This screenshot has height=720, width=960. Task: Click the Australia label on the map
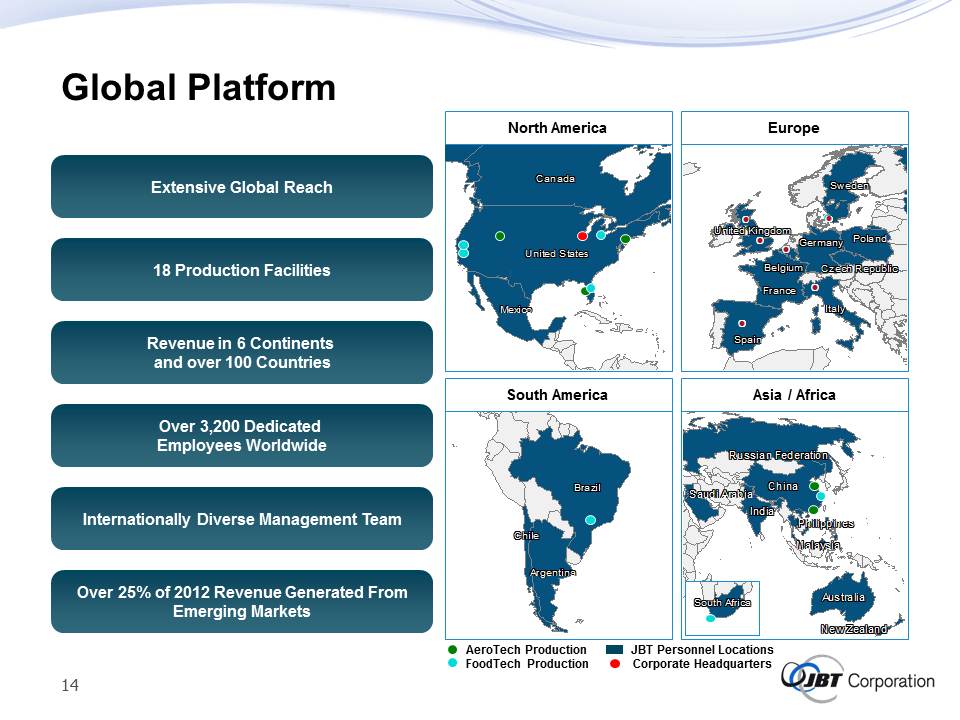tap(842, 597)
